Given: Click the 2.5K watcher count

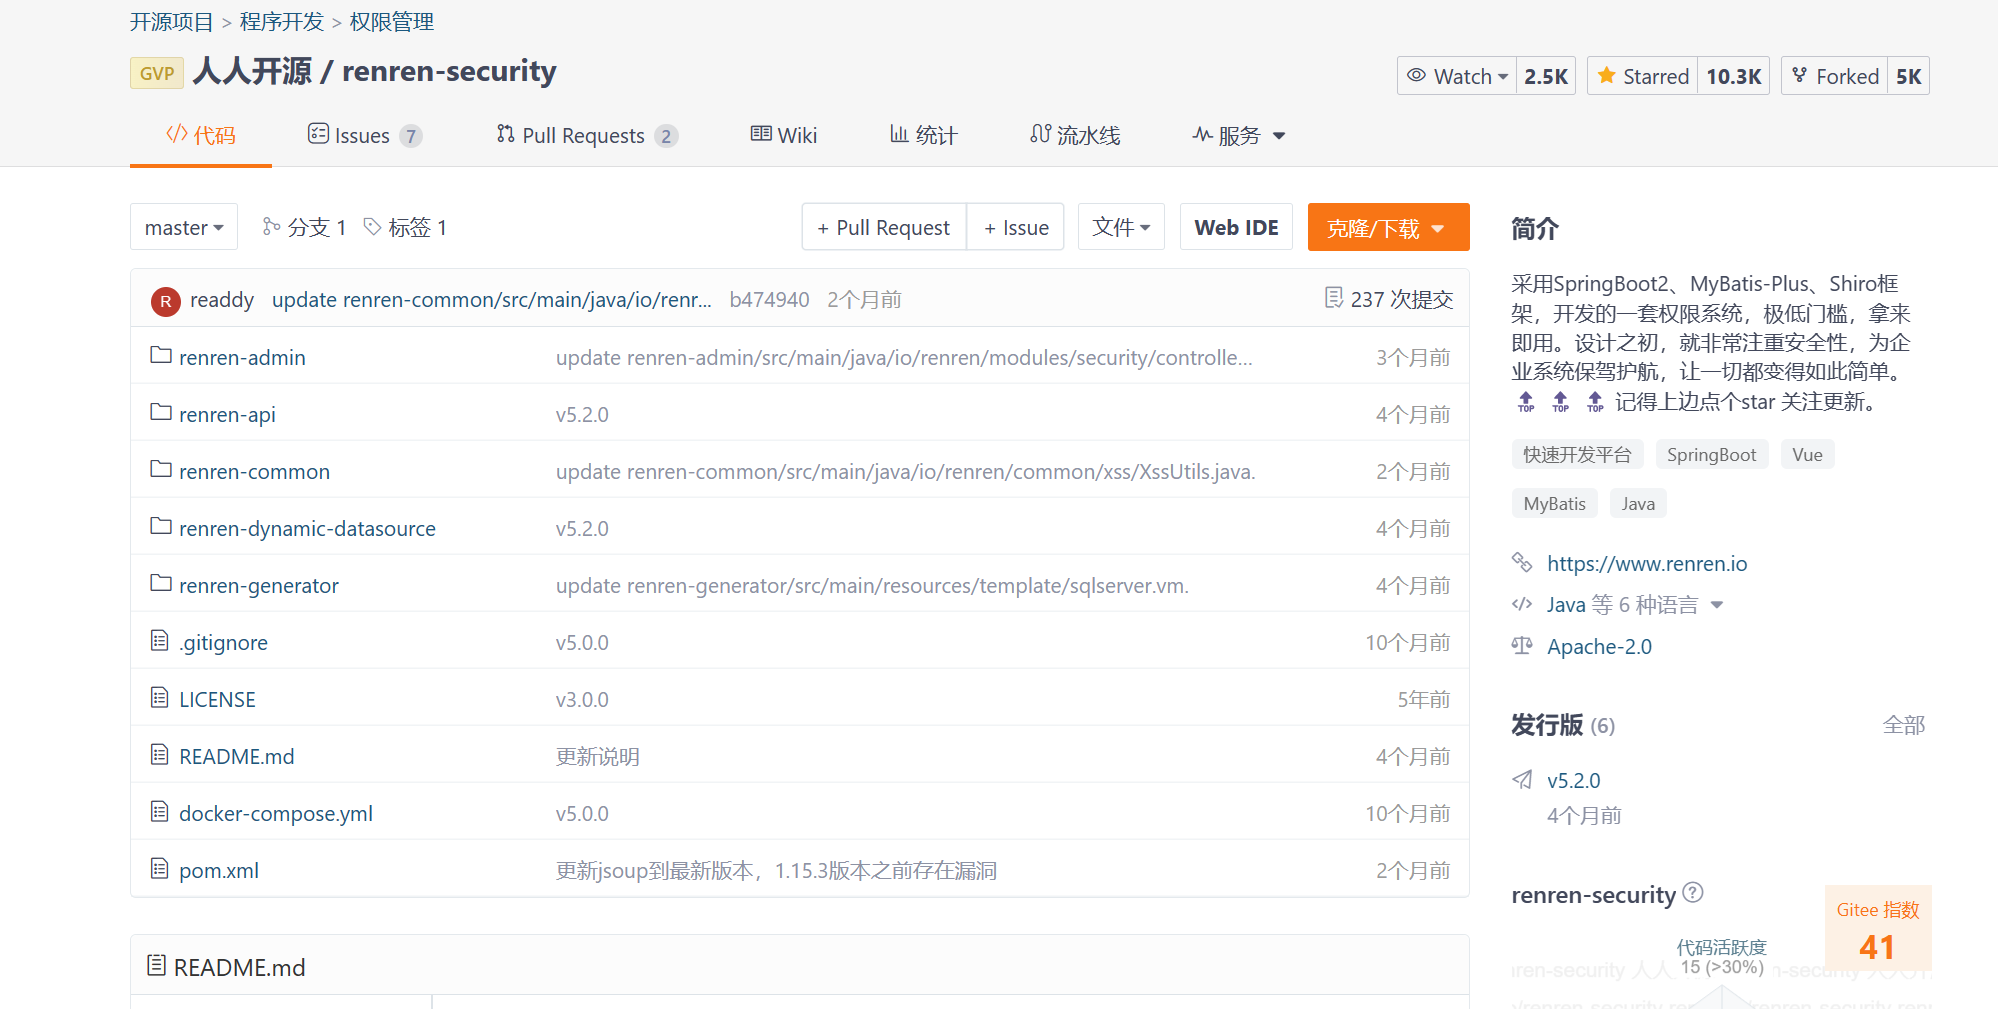Looking at the screenshot, I should [x=1545, y=76].
